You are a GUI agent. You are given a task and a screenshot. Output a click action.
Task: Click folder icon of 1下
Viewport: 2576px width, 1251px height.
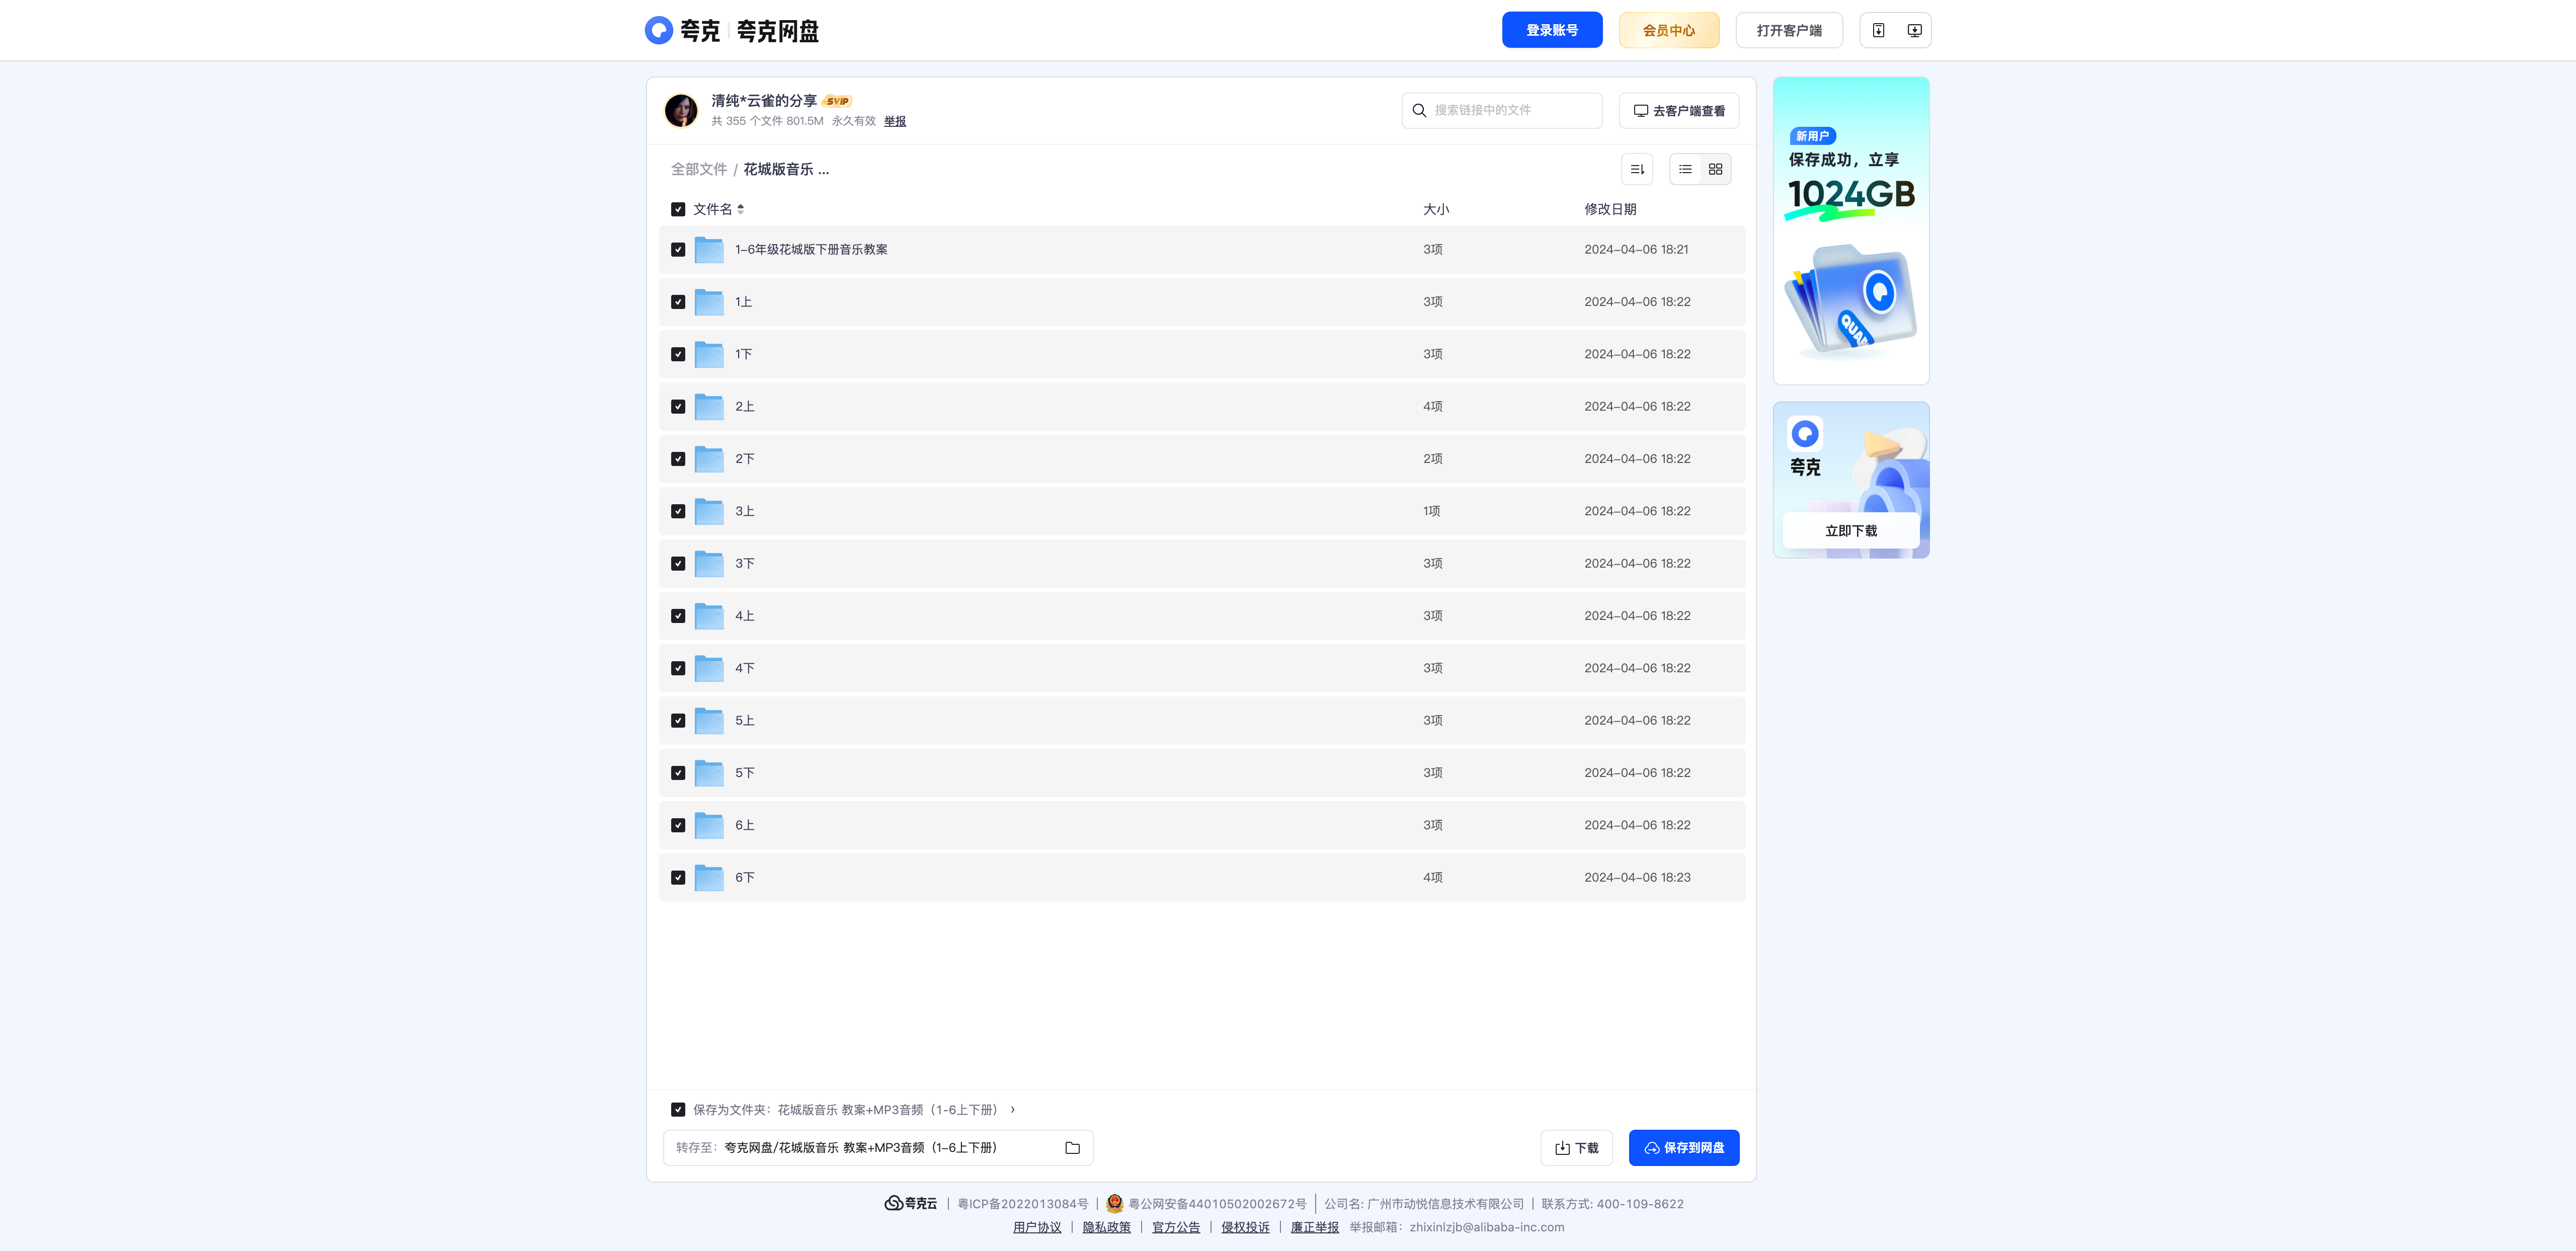[x=709, y=354]
